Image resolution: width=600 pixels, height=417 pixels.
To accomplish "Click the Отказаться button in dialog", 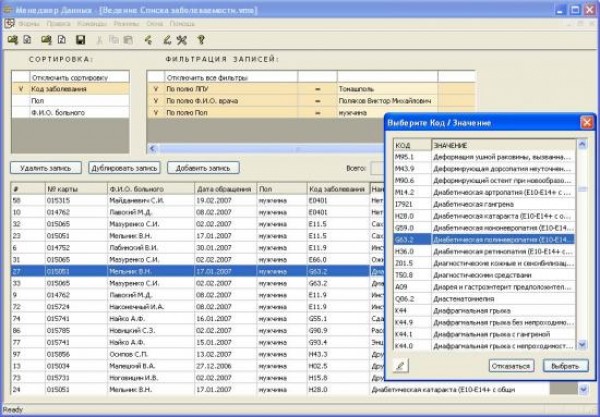I will point(510,366).
